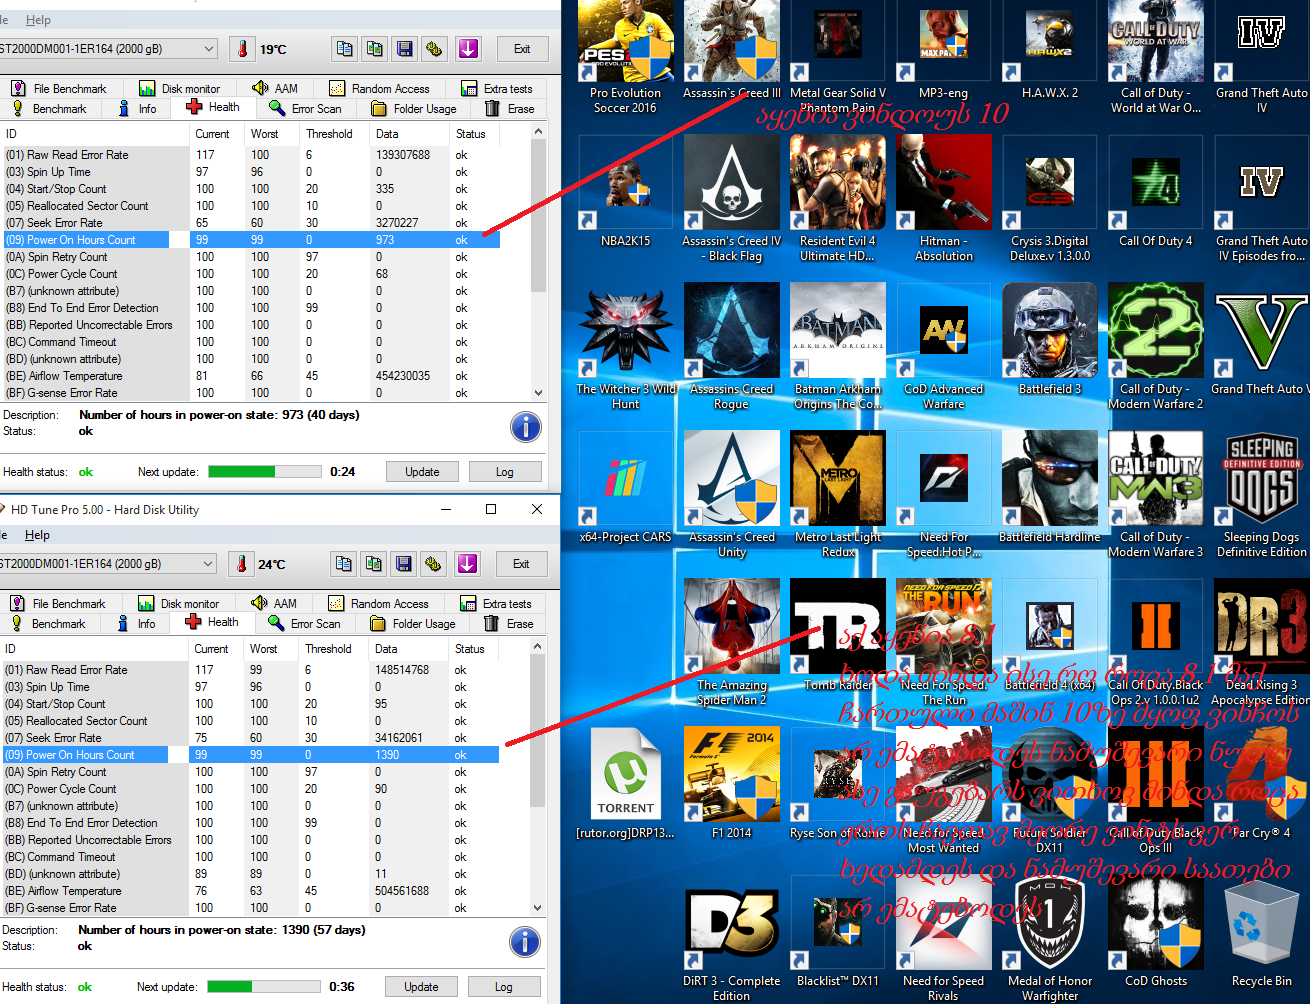Select the x64-Project CARS desktop icon
1310x1004 pixels.
(x=625, y=487)
